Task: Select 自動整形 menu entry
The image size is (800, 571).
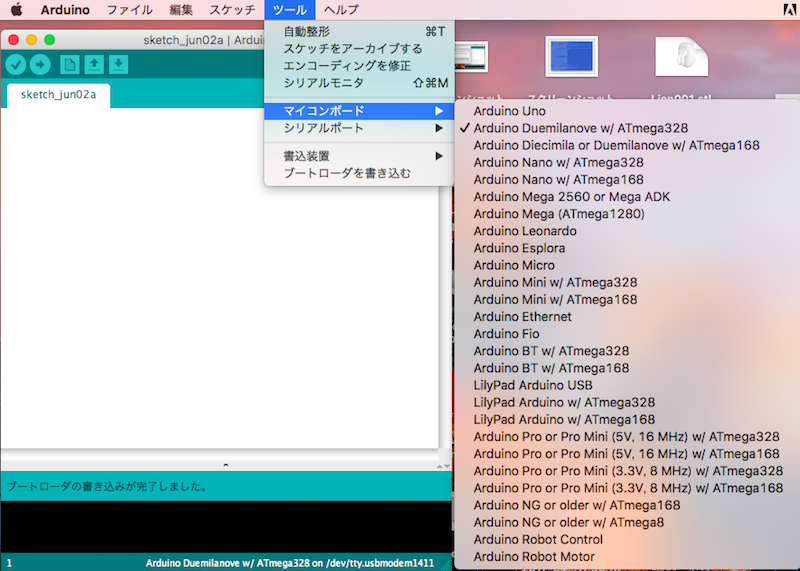Action: [x=359, y=32]
